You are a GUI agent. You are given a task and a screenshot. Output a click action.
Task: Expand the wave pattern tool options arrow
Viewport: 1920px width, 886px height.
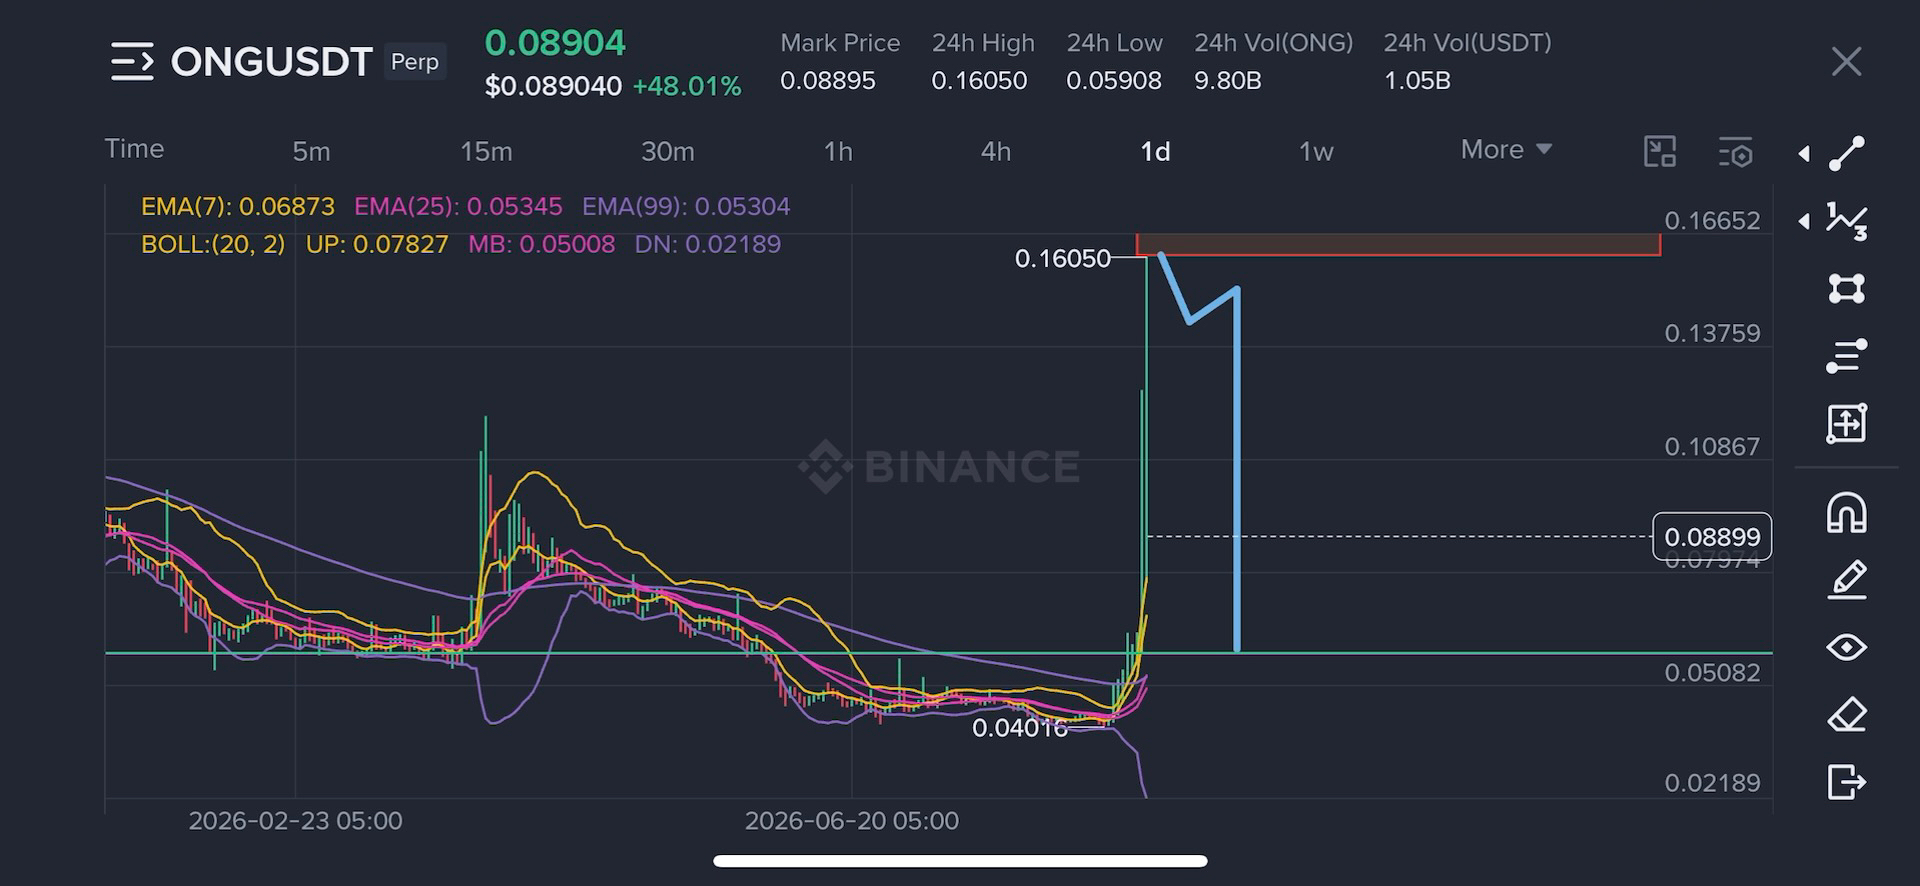pyautogui.click(x=1804, y=221)
